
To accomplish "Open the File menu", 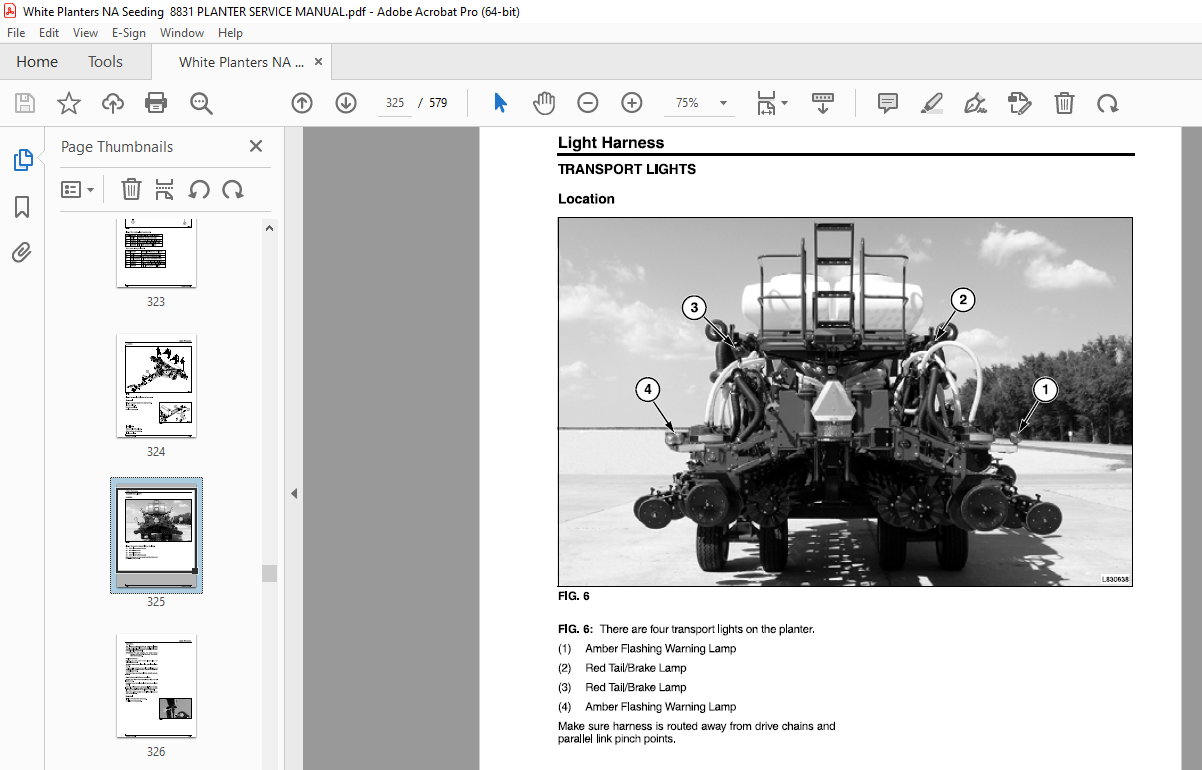I will 16,33.
